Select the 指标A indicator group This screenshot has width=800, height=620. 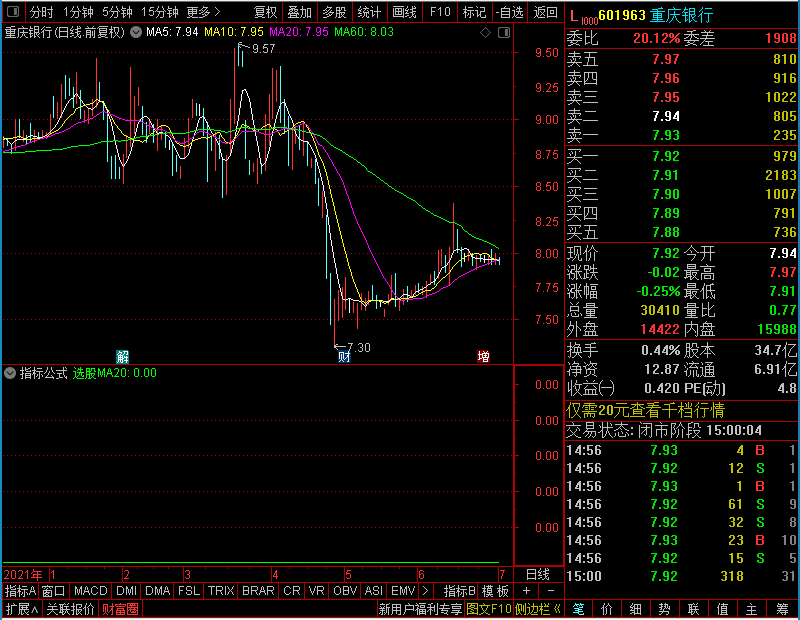pos(20,591)
